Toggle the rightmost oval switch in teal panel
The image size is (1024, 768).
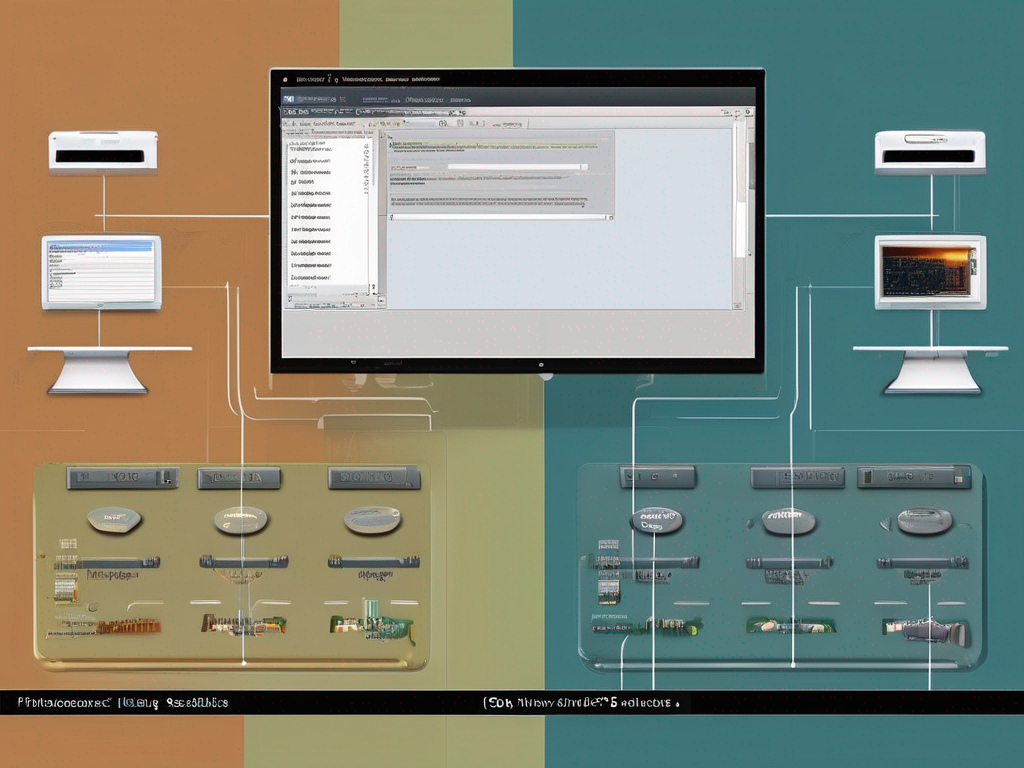tap(924, 520)
